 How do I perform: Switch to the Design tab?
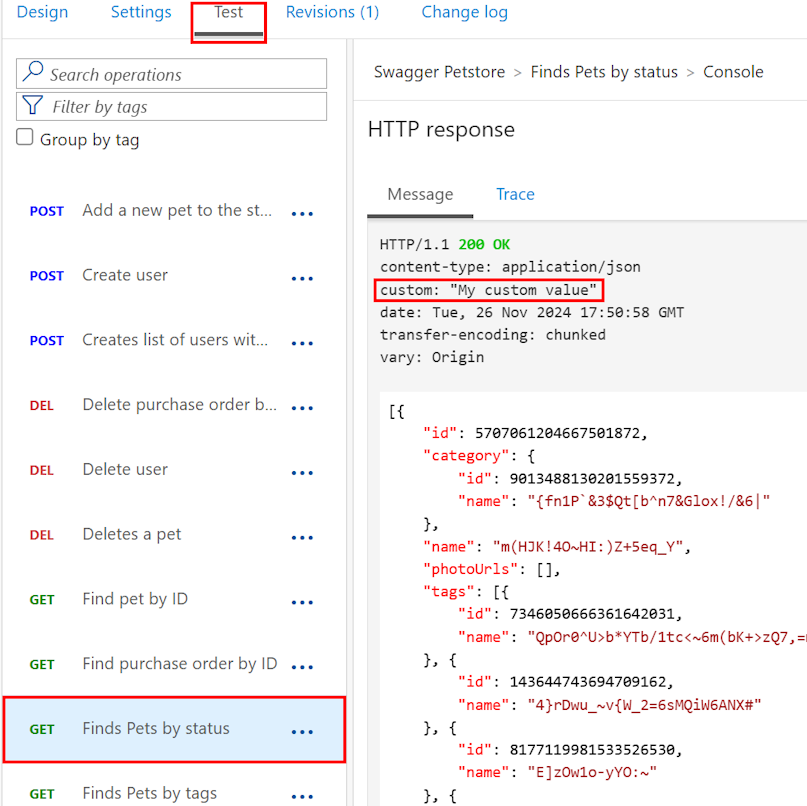click(x=42, y=13)
